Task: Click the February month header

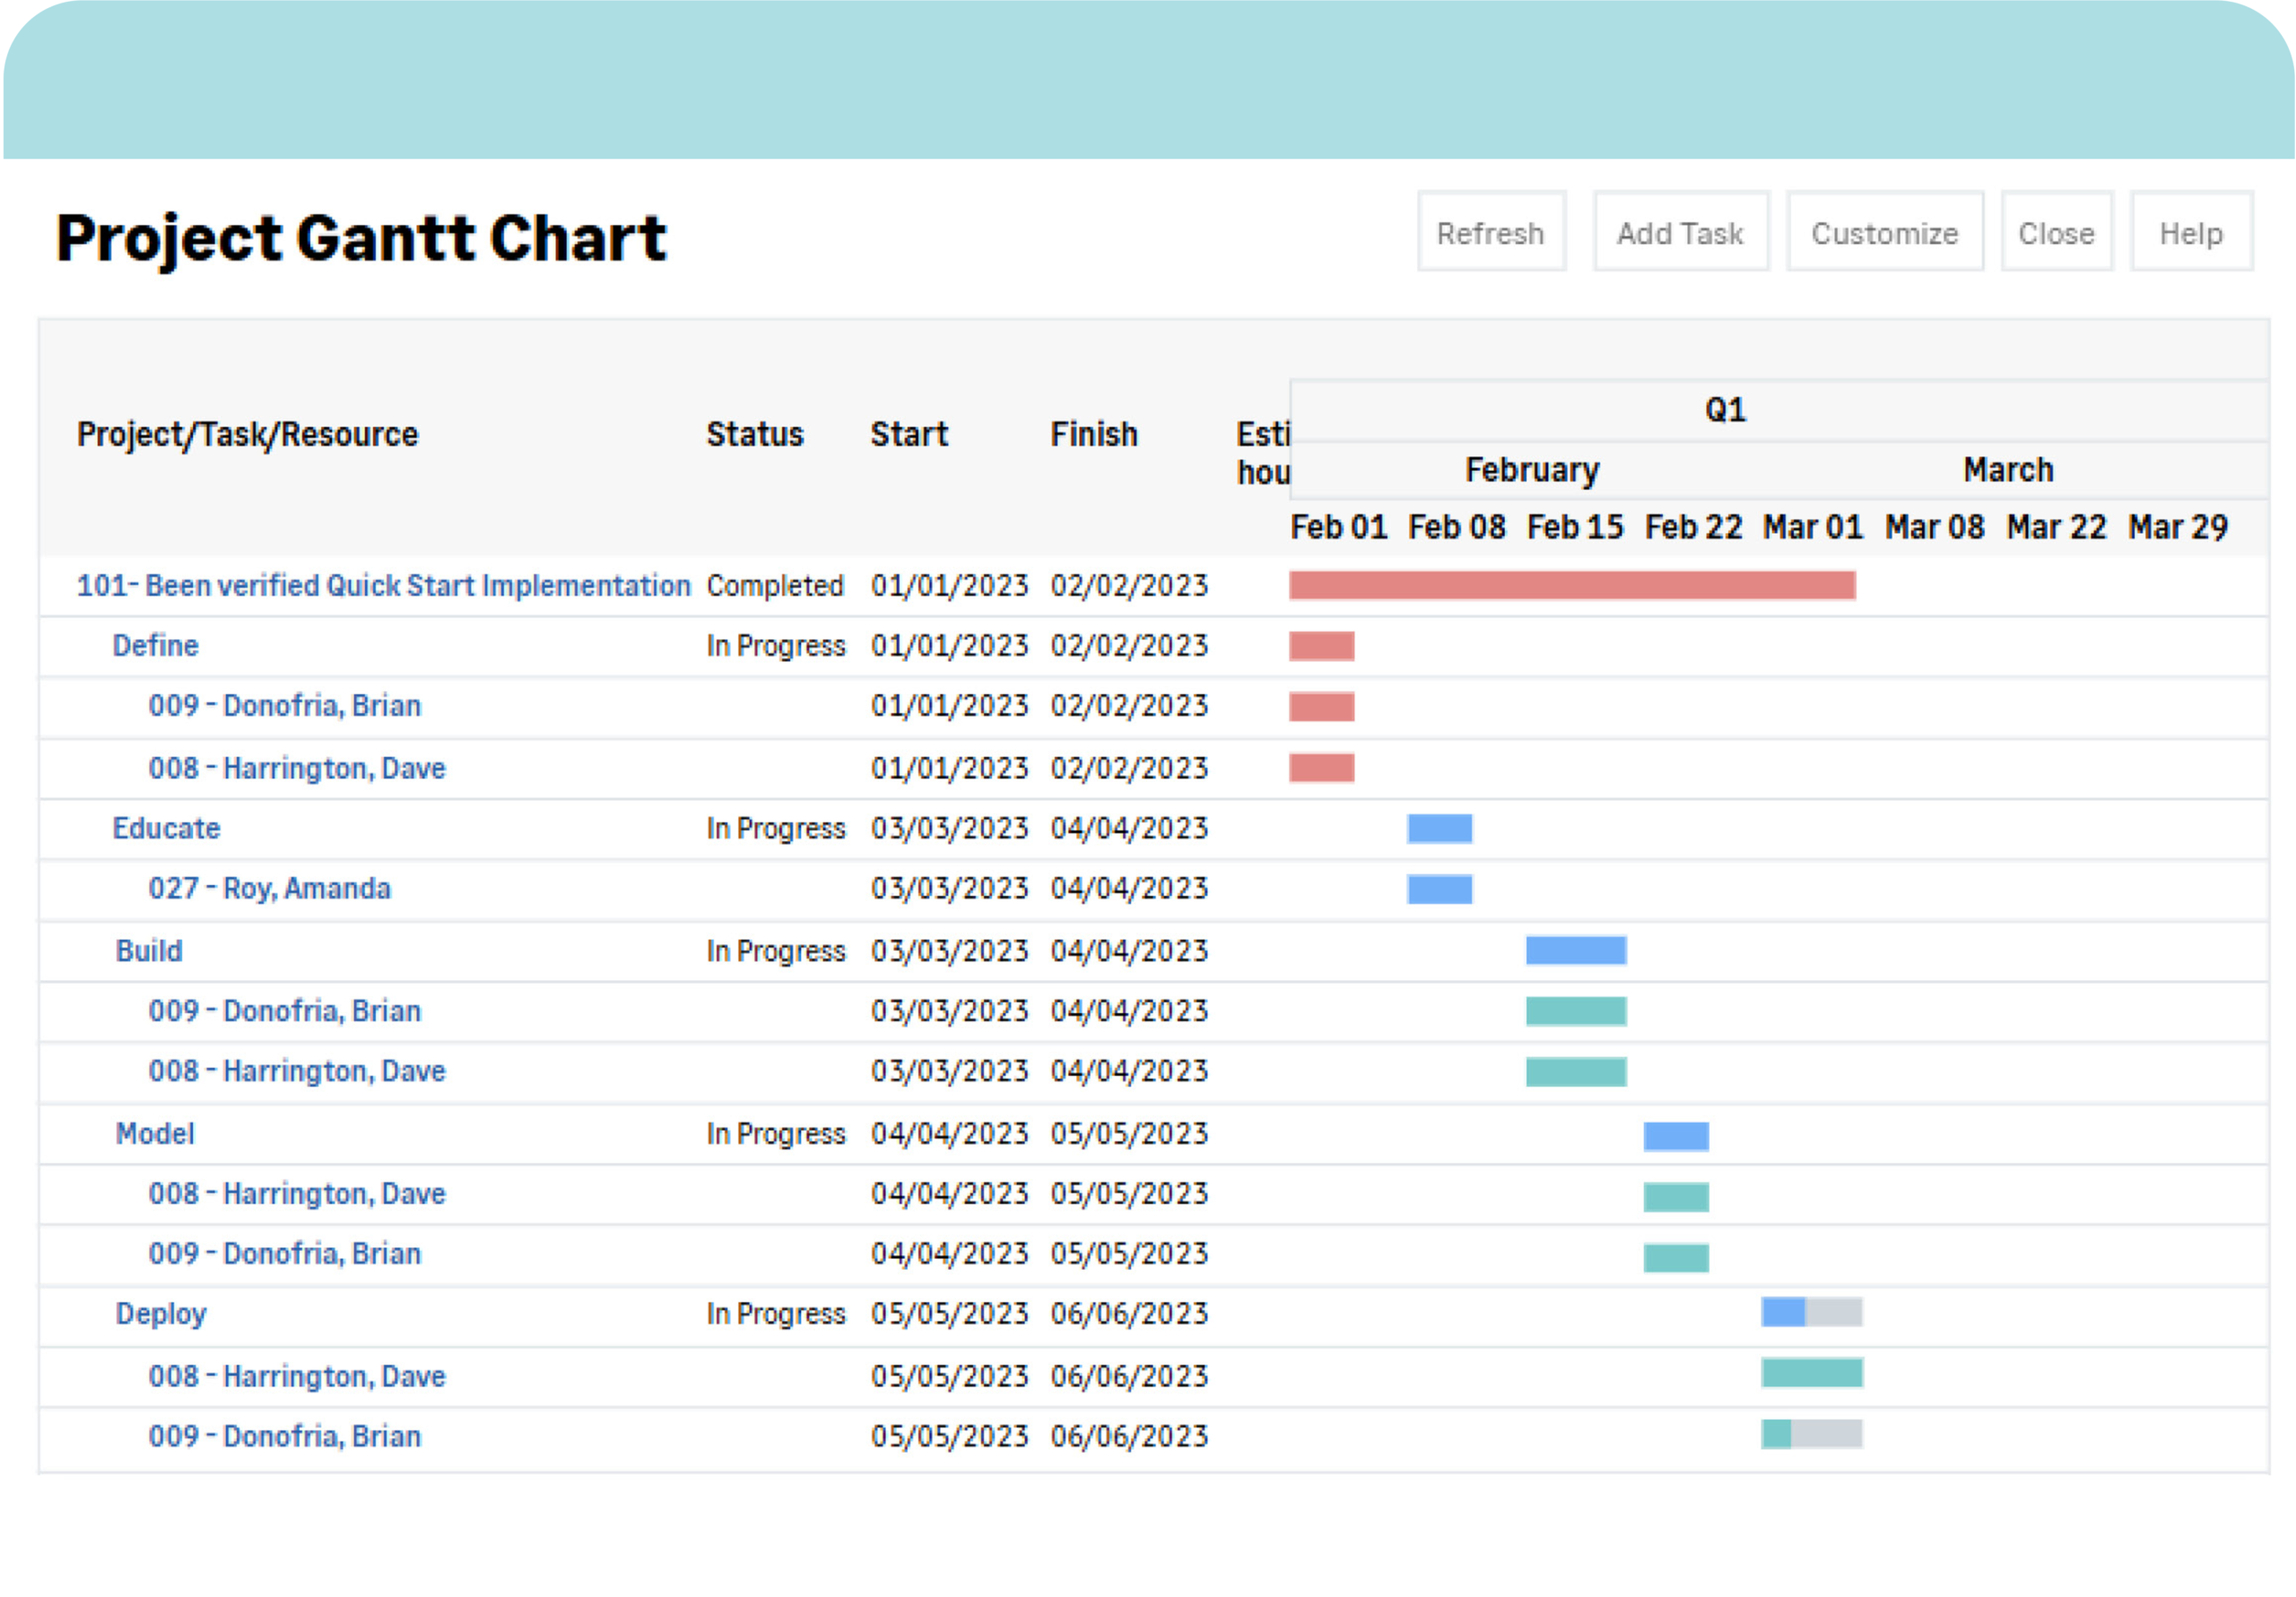Action: (1532, 470)
